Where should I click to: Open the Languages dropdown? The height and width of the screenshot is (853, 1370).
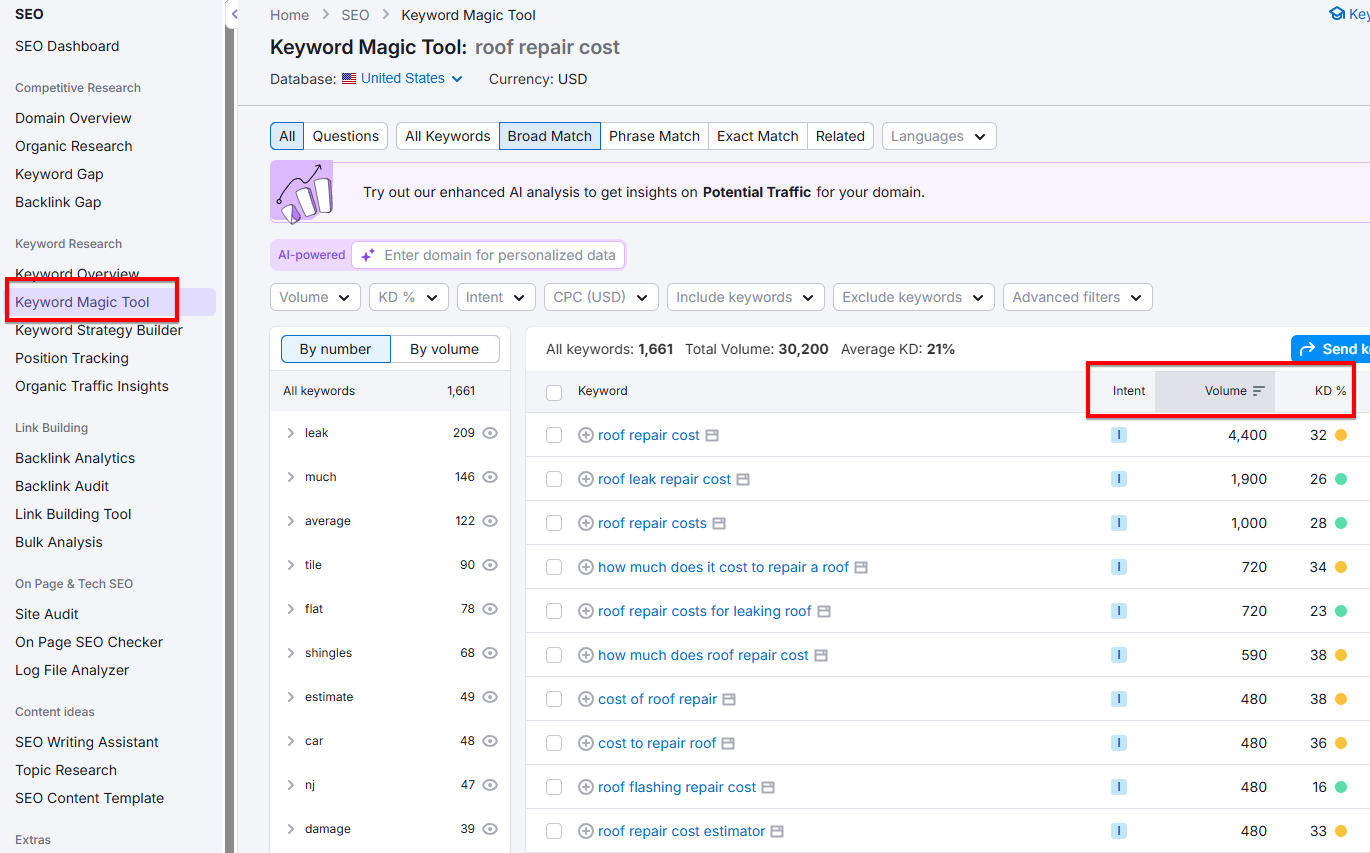click(x=939, y=136)
